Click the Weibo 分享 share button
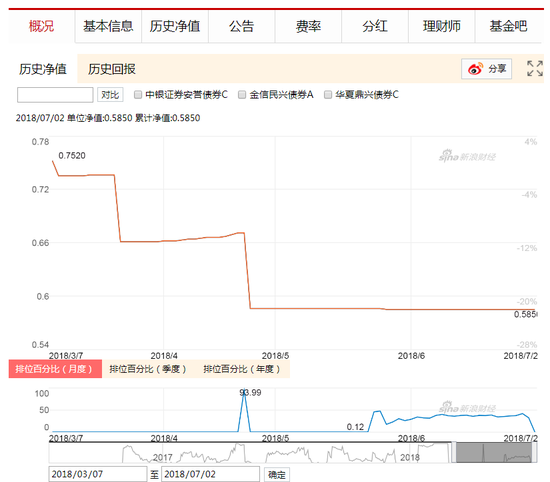The image size is (550, 482). 486,69
